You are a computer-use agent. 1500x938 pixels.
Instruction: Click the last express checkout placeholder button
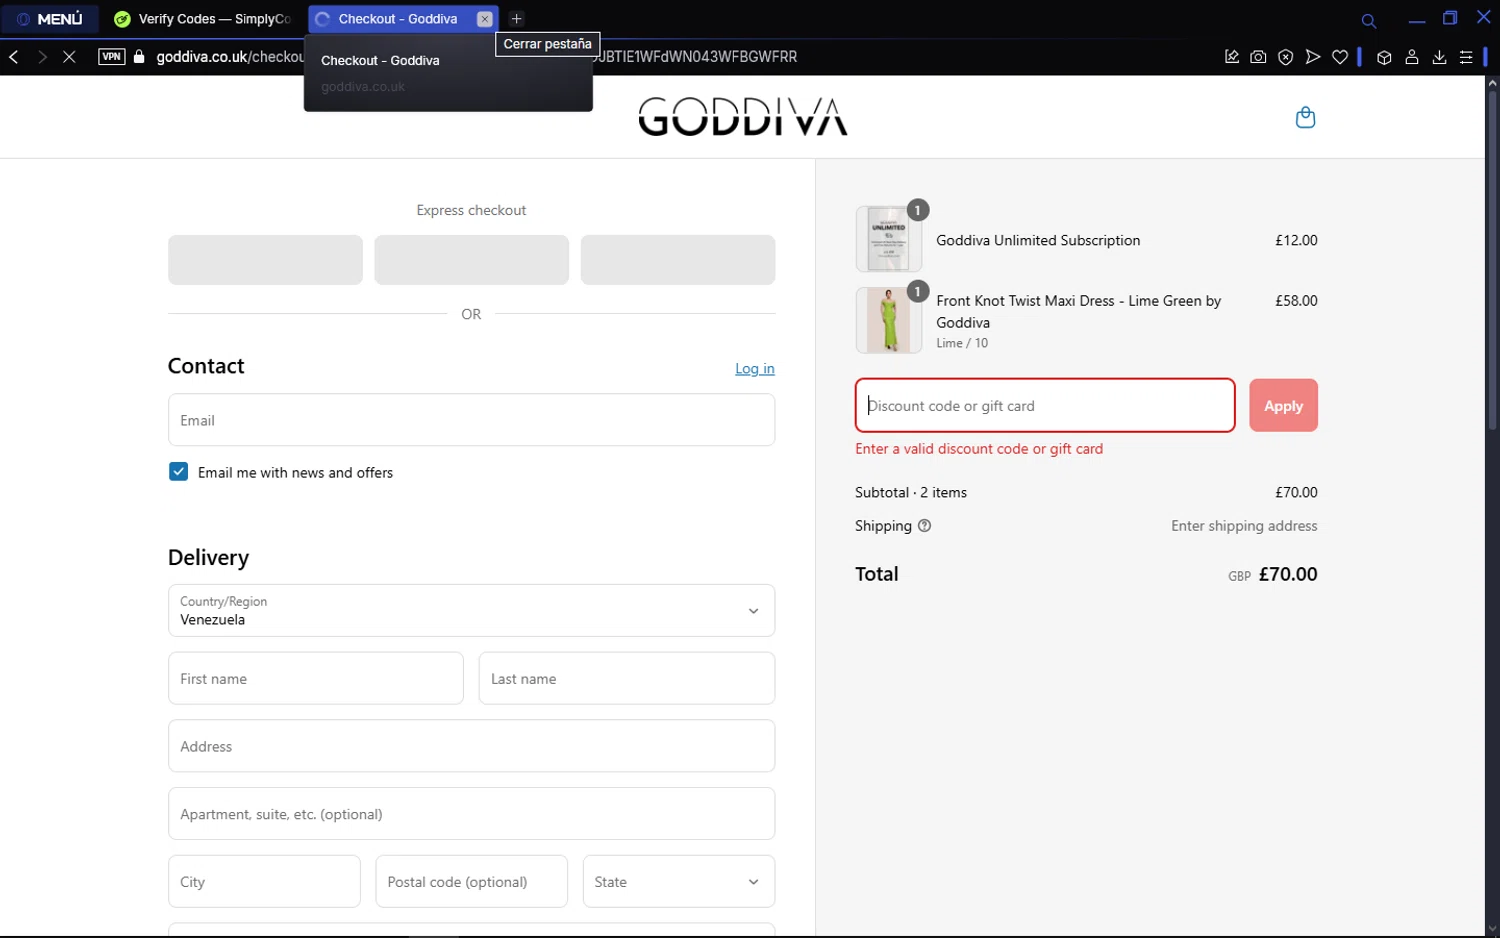[x=678, y=260]
